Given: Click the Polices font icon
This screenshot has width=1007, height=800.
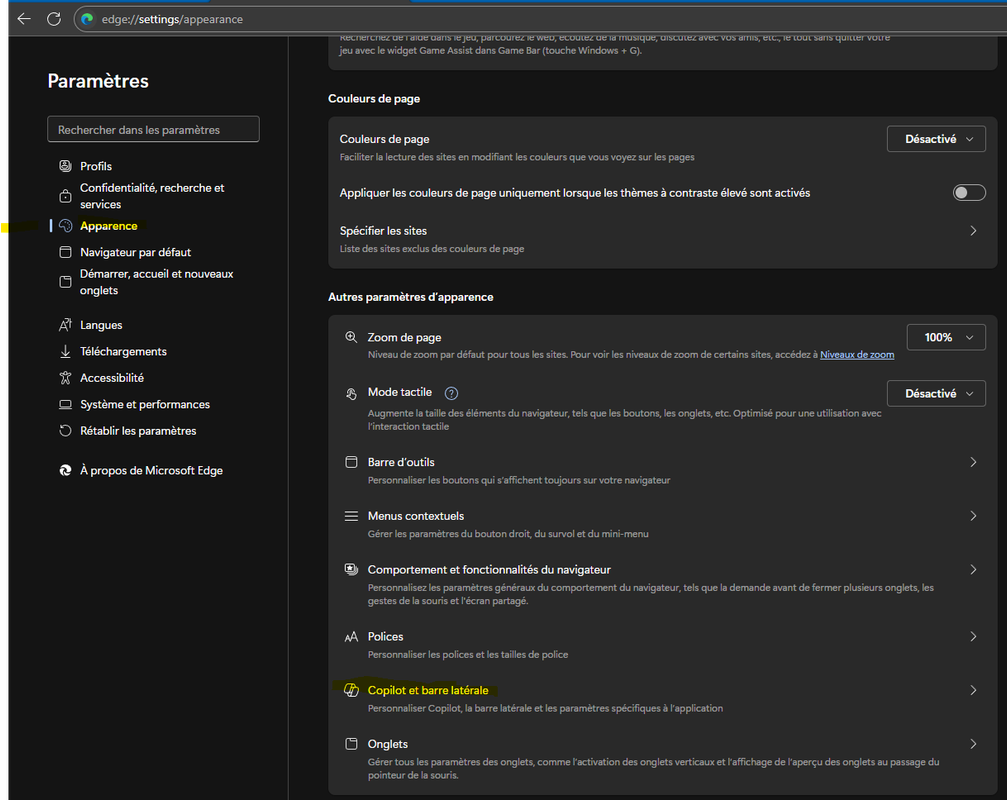Looking at the screenshot, I should [x=351, y=637].
